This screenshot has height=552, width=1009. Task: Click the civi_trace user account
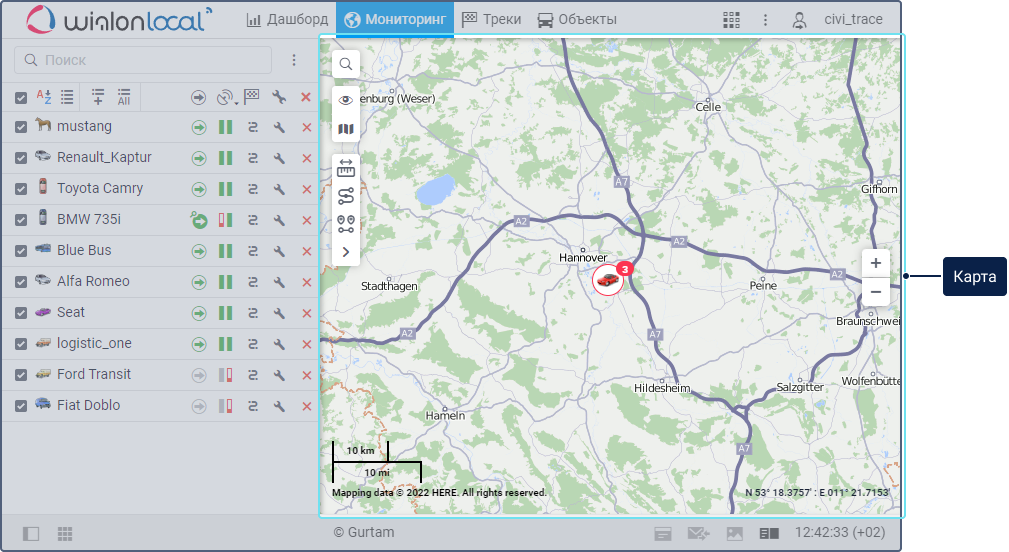click(840, 20)
